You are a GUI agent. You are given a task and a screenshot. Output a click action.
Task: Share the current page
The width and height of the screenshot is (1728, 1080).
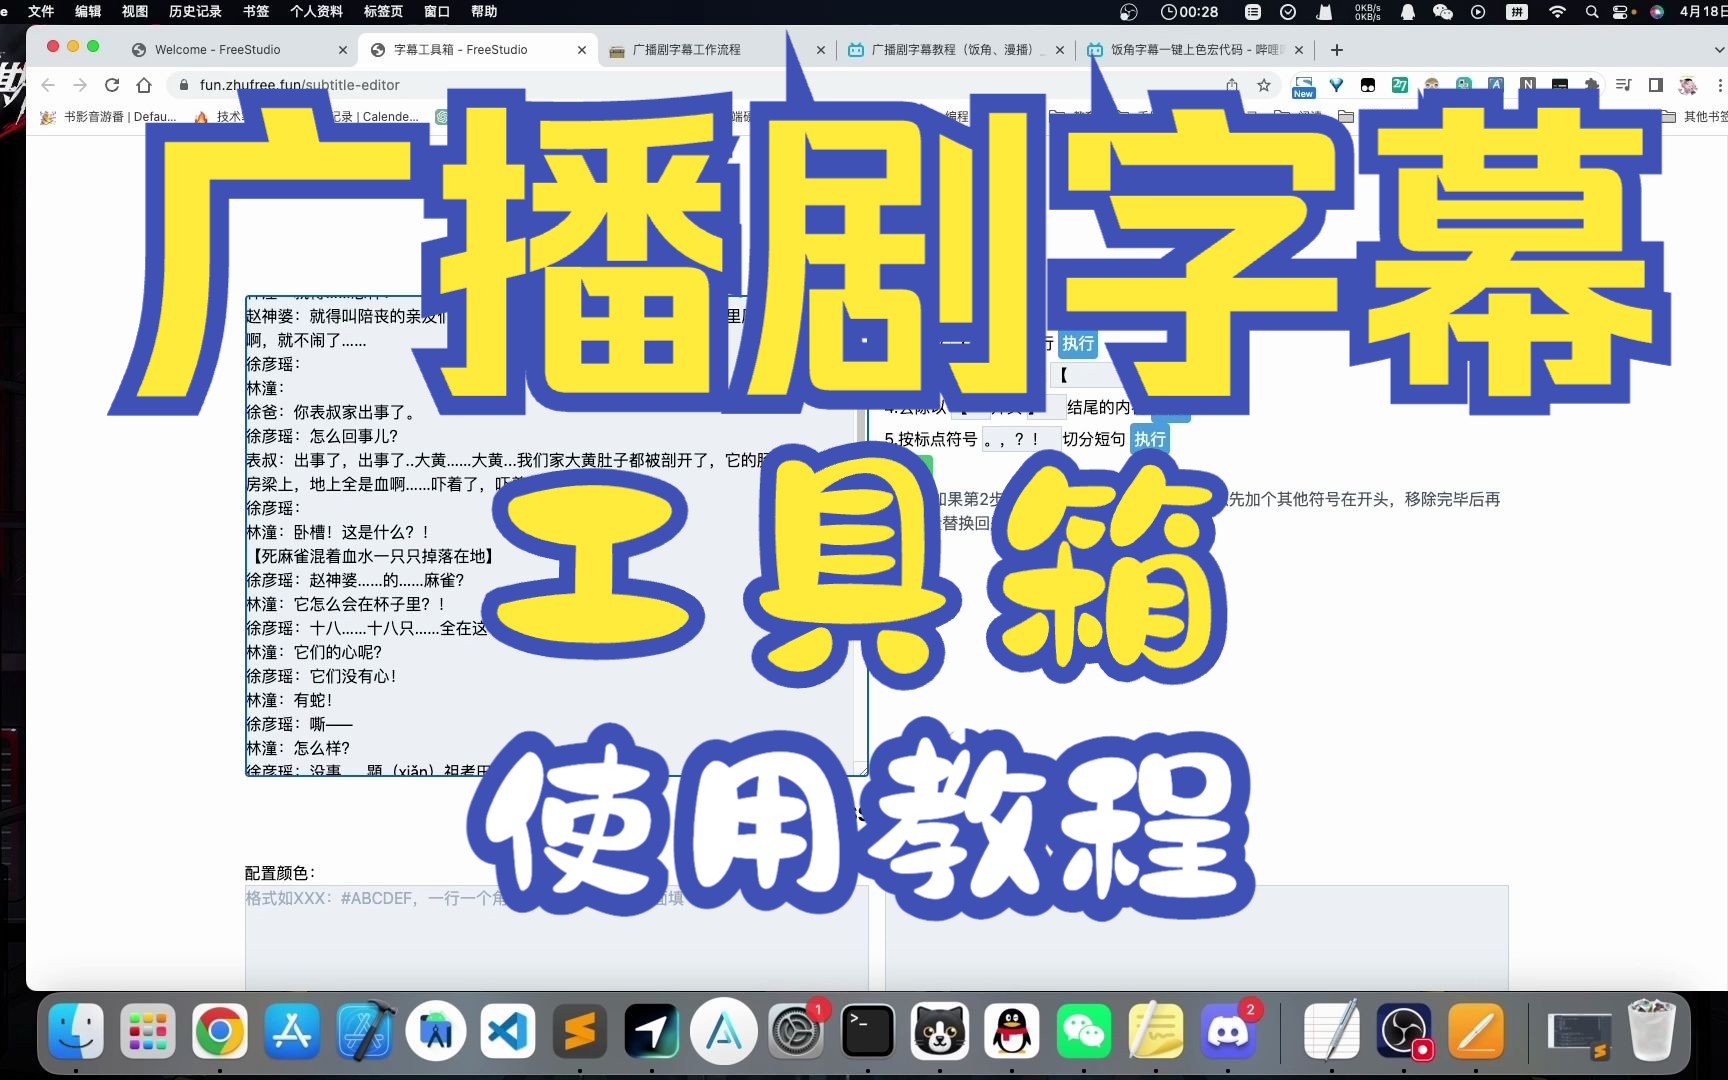[x=1232, y=85]
